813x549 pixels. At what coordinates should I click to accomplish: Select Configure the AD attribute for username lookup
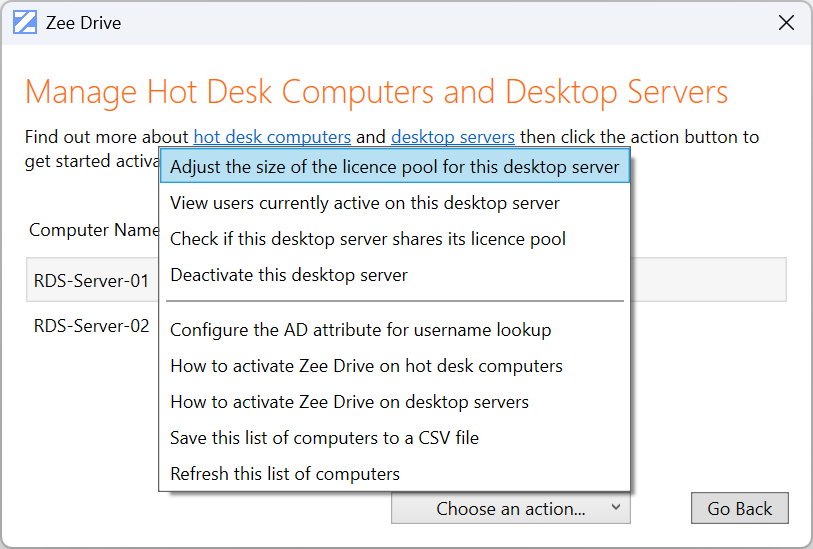[x=360, y=330]
